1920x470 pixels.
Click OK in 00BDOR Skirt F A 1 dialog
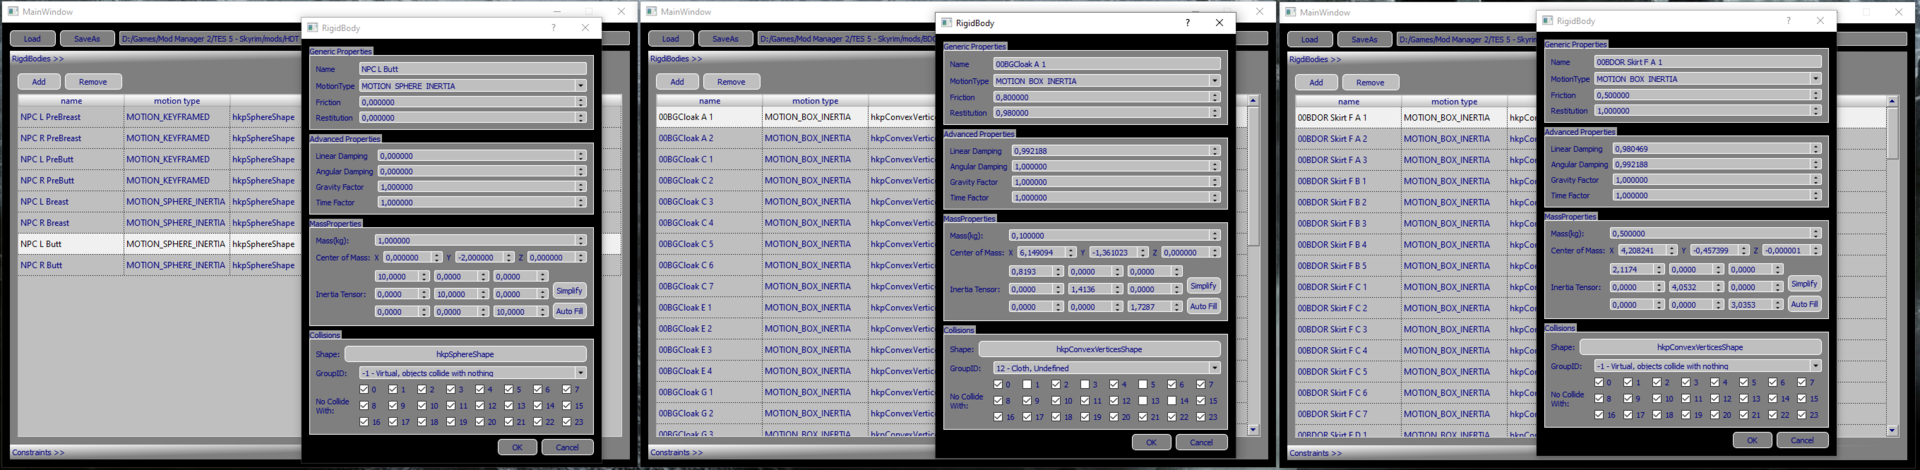click(x=1751, y=440)
